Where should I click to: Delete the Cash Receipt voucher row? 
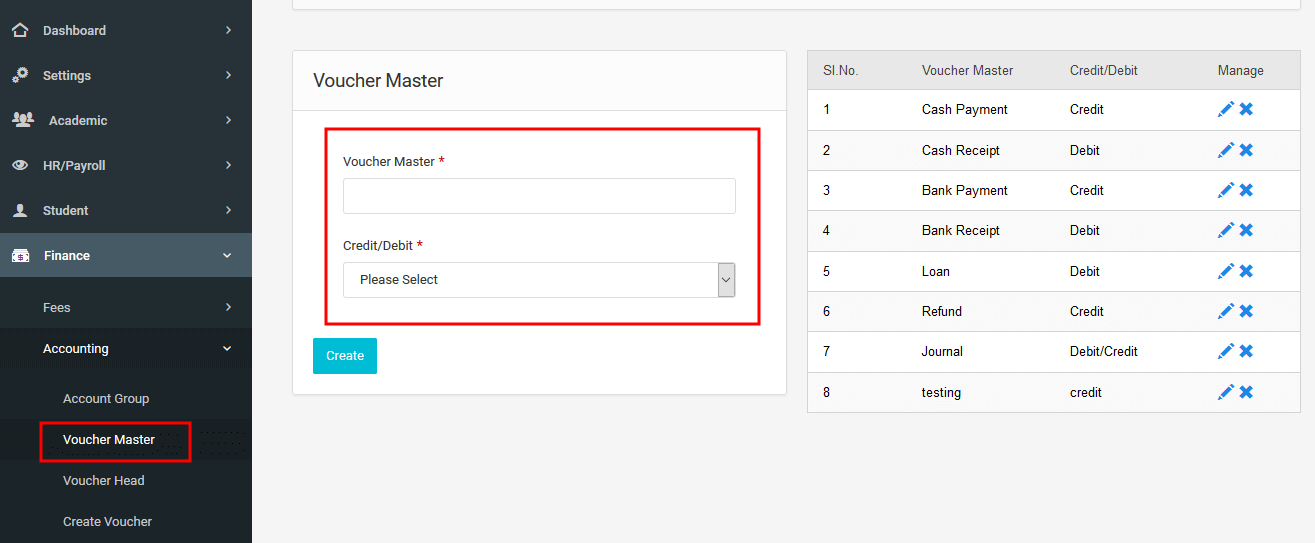point(1246,150)
